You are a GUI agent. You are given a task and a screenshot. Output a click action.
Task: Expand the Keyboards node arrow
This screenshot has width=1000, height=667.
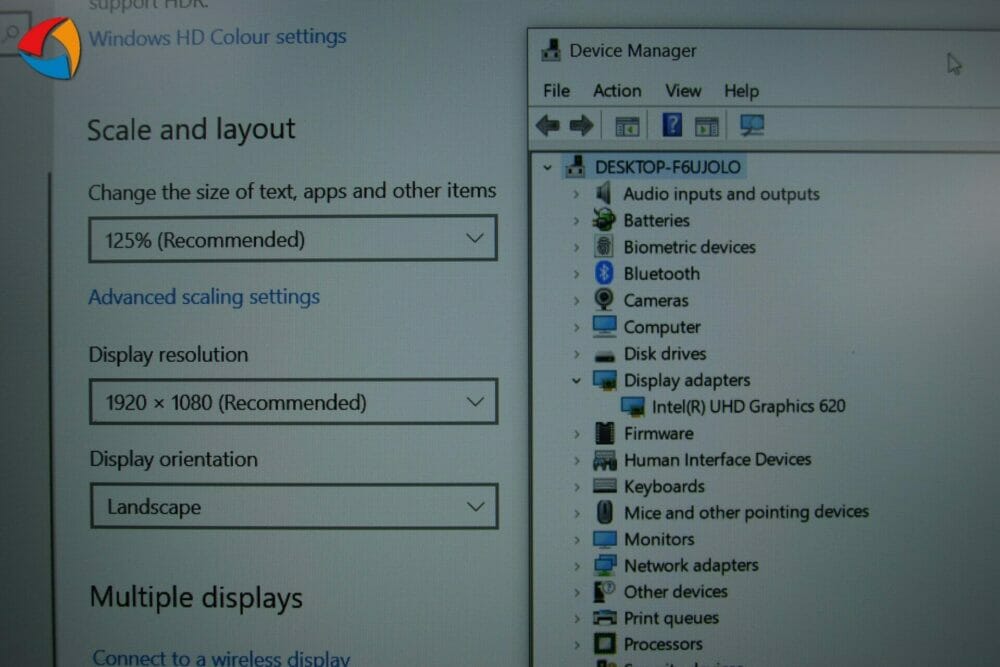(x=577, y=487)
